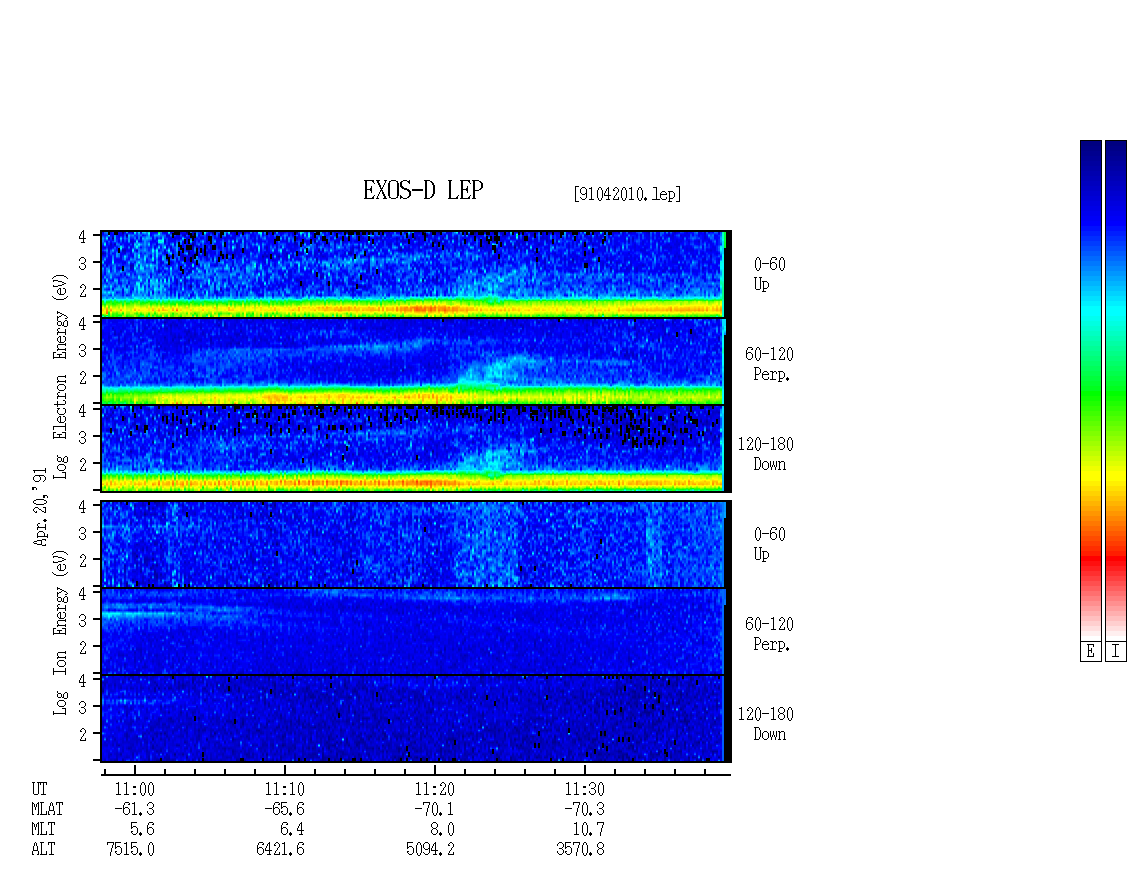This screenshot has height=875, width=1130.
Task: Pick the electron color scale bar above E
Action: [x=1090, y=390]
